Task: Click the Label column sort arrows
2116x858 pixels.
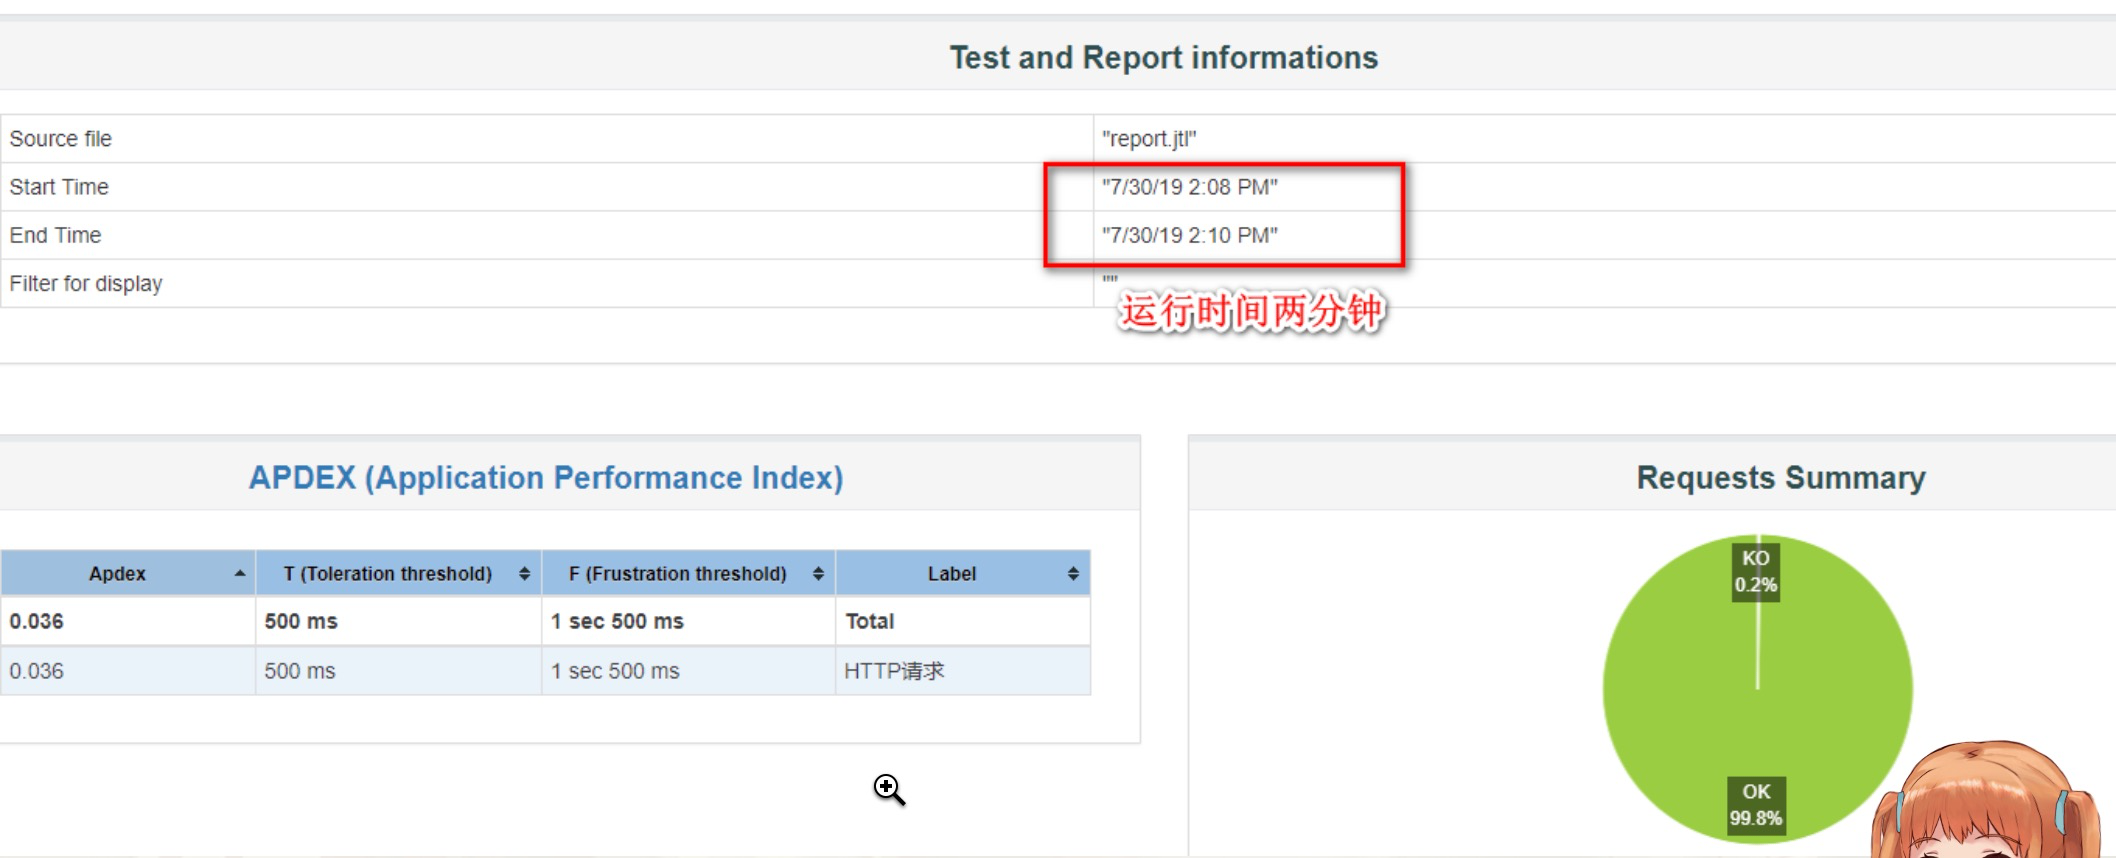Action: 1073,574
